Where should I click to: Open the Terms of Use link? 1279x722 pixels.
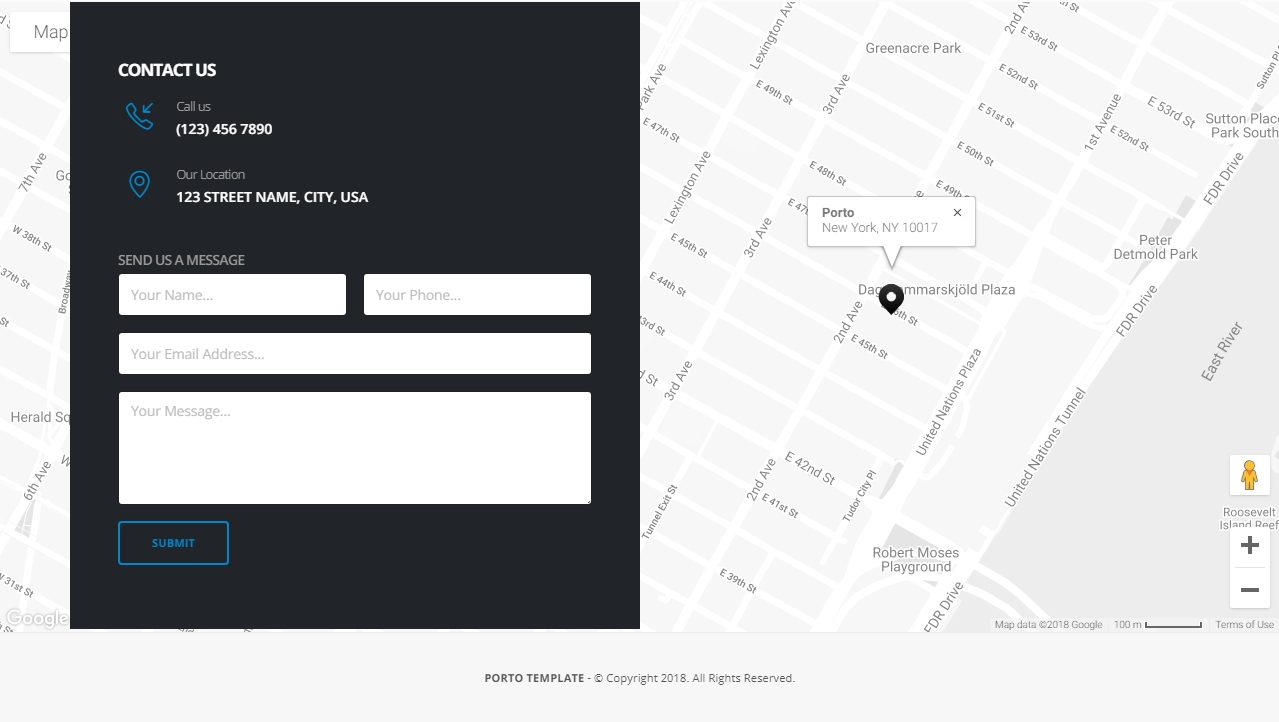(x=1244, y=625)
